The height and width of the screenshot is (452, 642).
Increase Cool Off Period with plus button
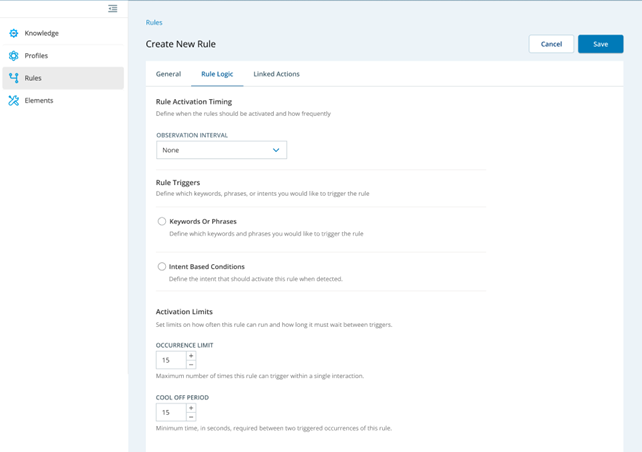pyautogui.click(x=191, y=408)
